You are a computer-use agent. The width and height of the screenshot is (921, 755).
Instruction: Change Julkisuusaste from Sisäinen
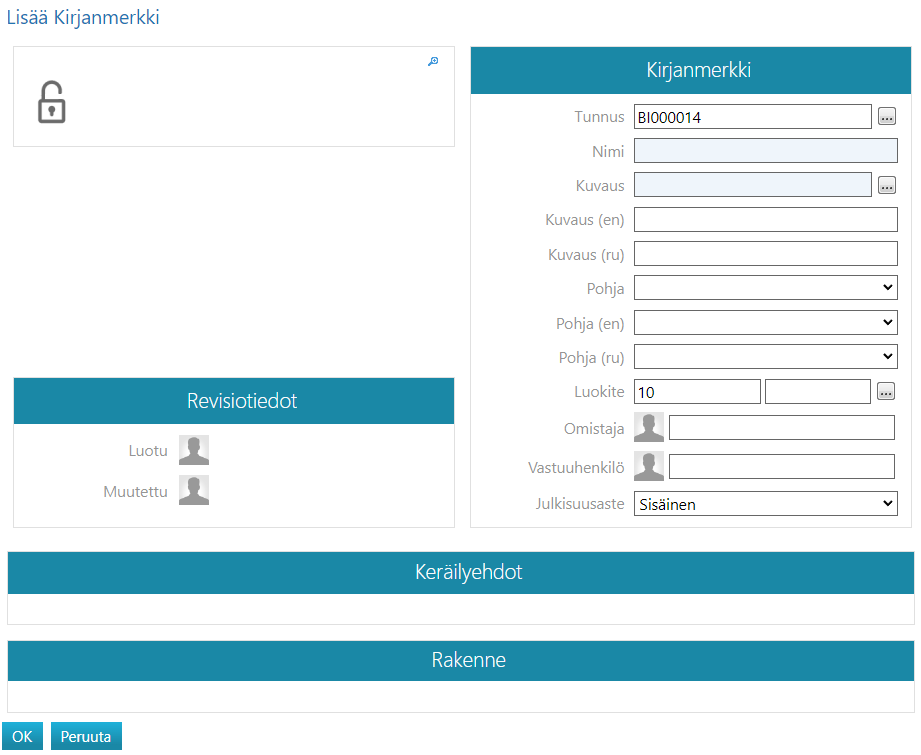click(x=765, y=504)
